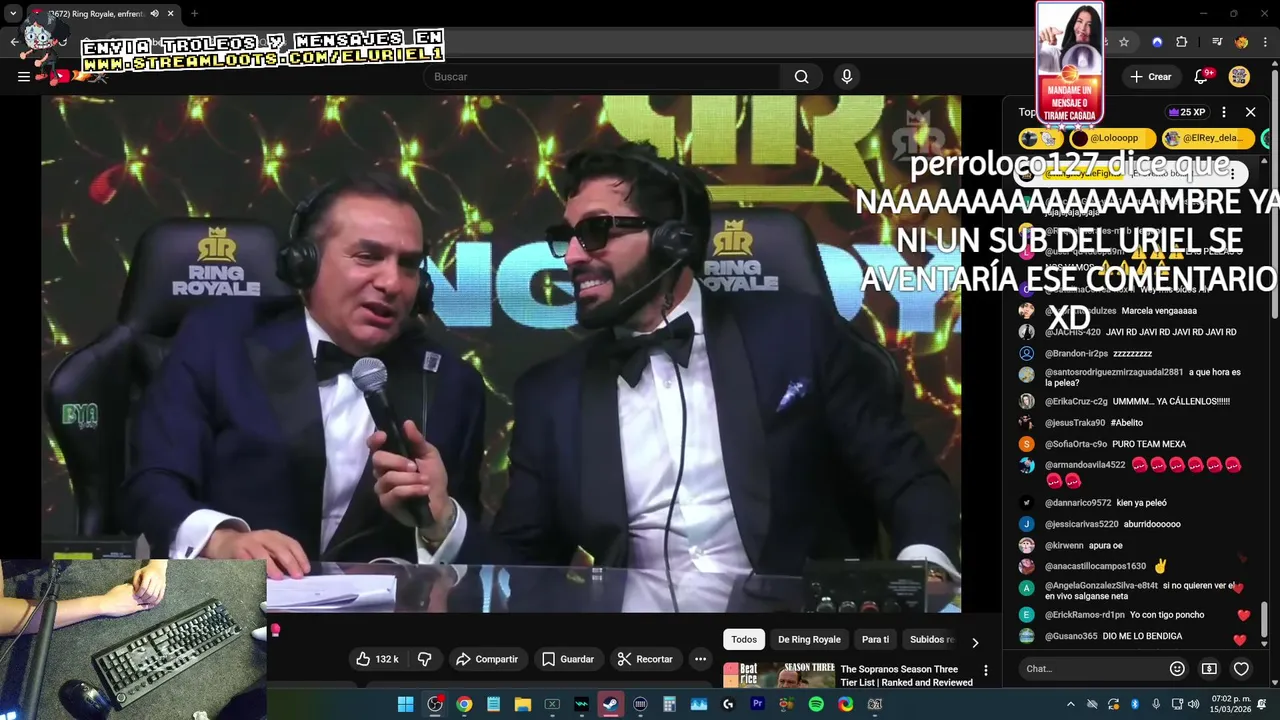Select the De Ring Royale chip
The image size is (1280, 720).
pyautogui.click(x=809, y=640)
